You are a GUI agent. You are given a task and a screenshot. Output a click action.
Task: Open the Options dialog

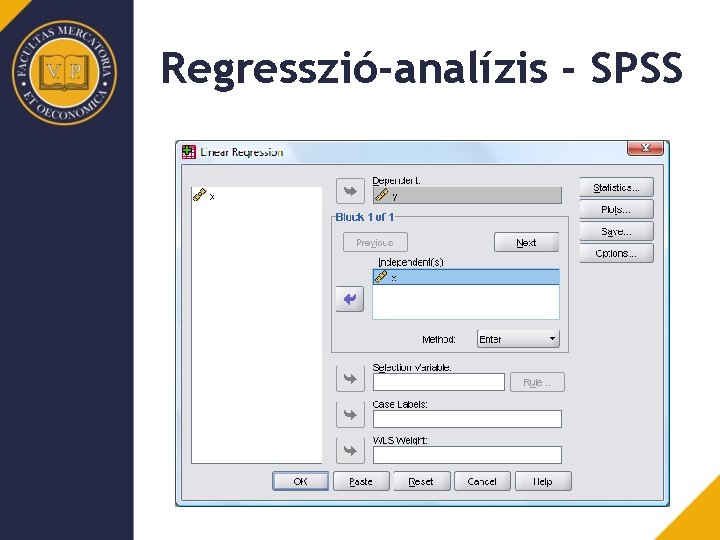(x=616, y=253)
